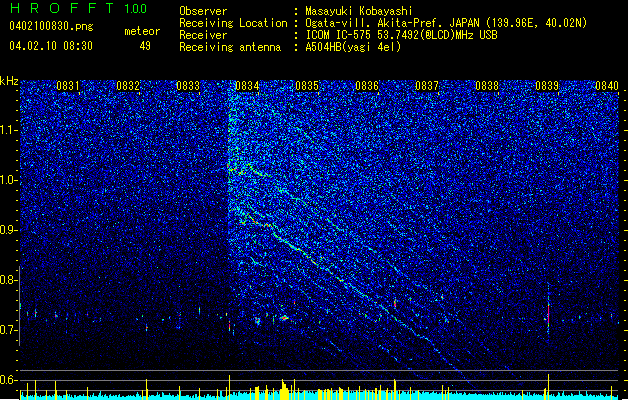Viewport: 629px width, 400px height.
Task: Click time marker 0834
Action: 247,86
